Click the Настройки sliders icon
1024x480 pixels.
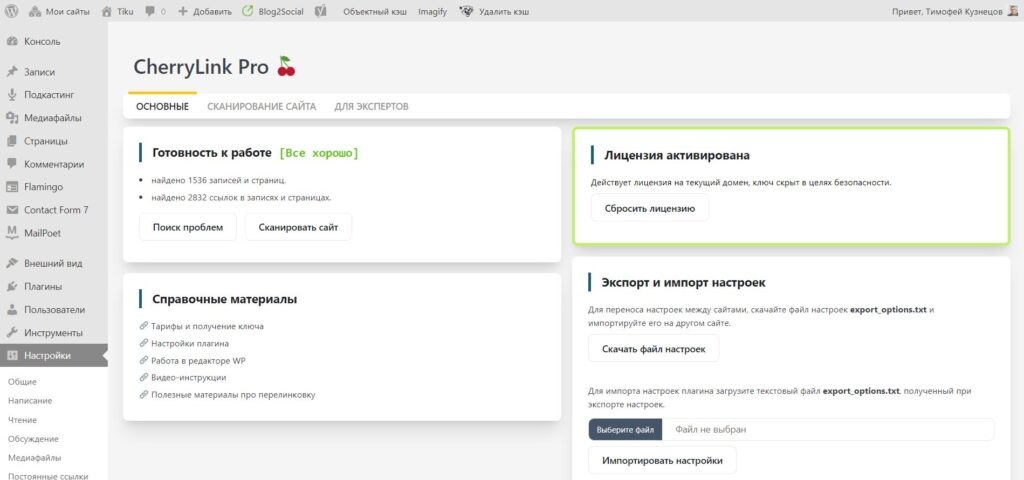click(x=12, y=355)
